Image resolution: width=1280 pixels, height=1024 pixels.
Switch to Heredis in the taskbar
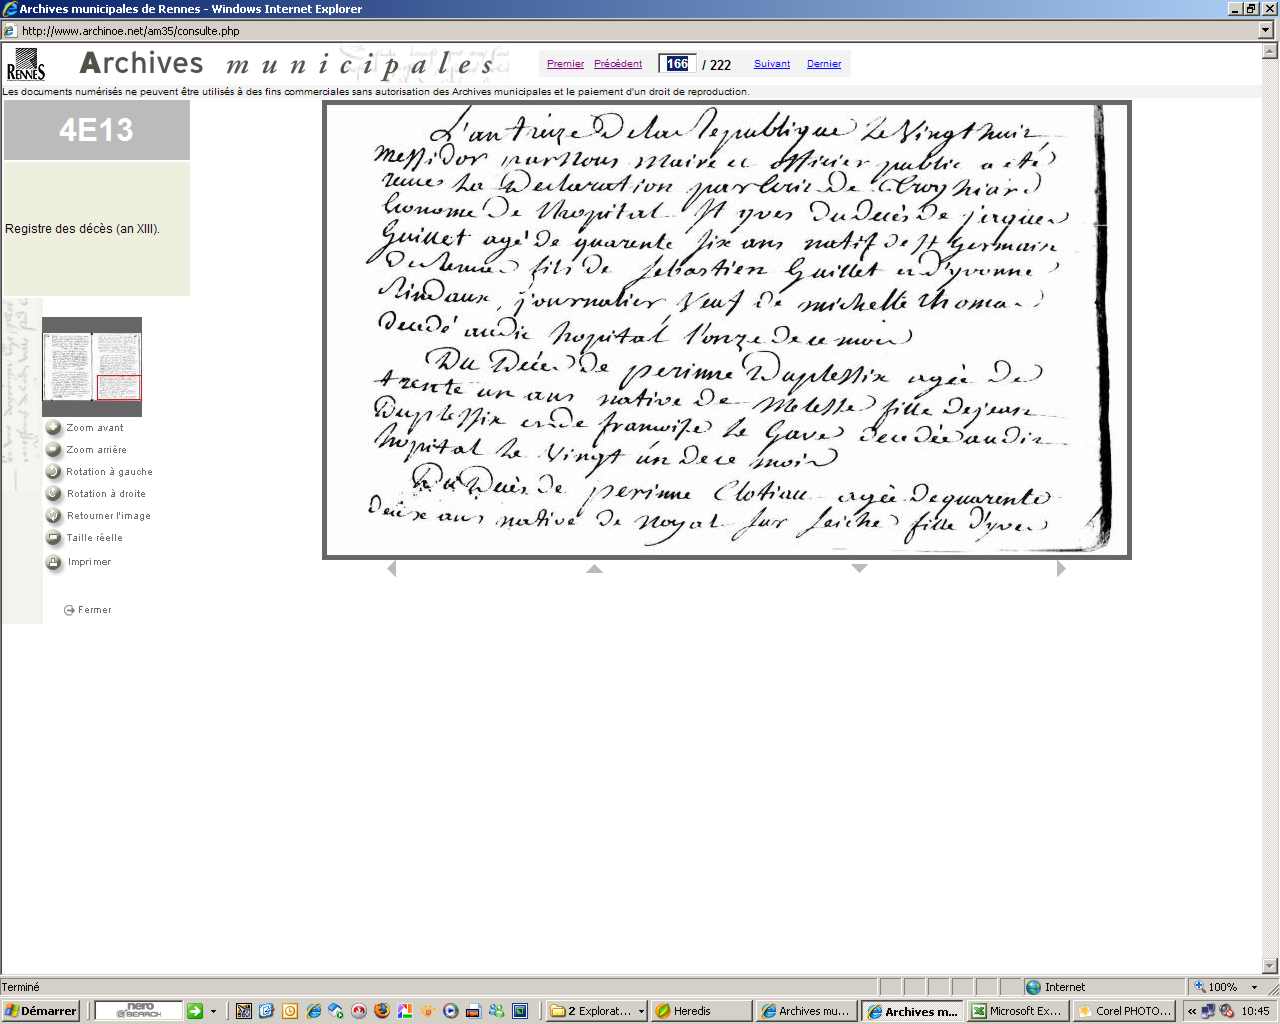pos(702,1011)
